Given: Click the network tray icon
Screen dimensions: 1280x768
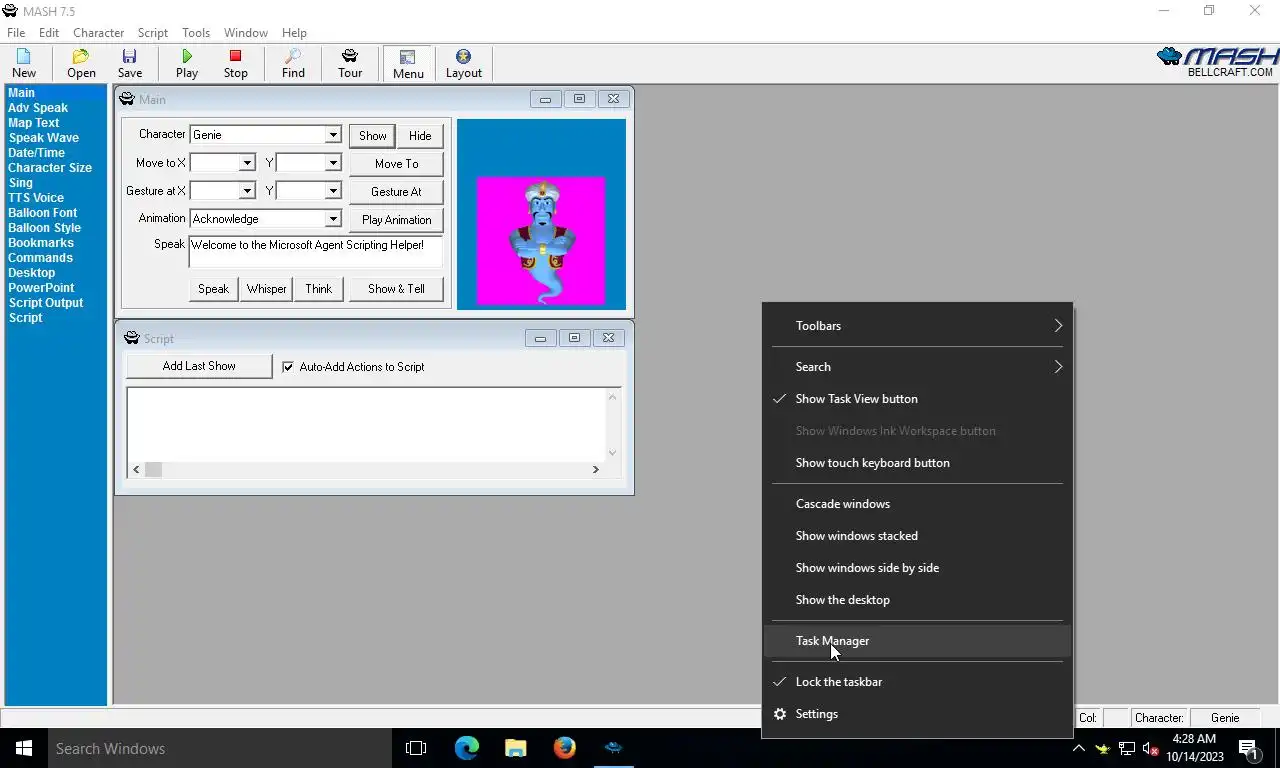Looking at the screenshot, I should 1127,748.
